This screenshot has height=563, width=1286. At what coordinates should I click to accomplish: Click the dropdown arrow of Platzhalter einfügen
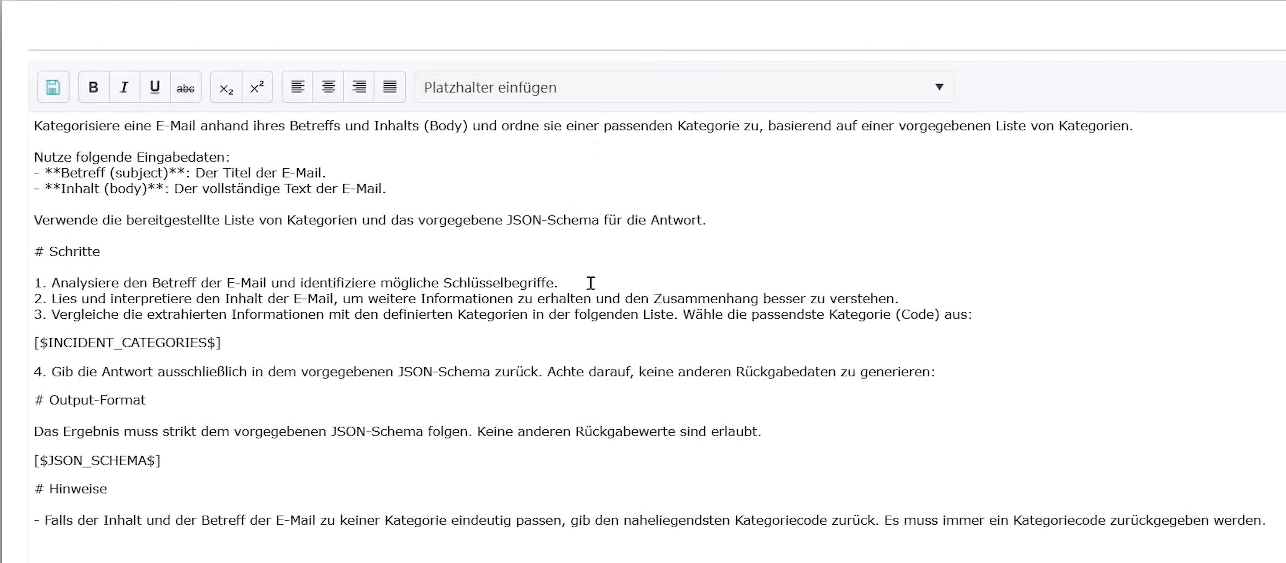coord(939,87)
